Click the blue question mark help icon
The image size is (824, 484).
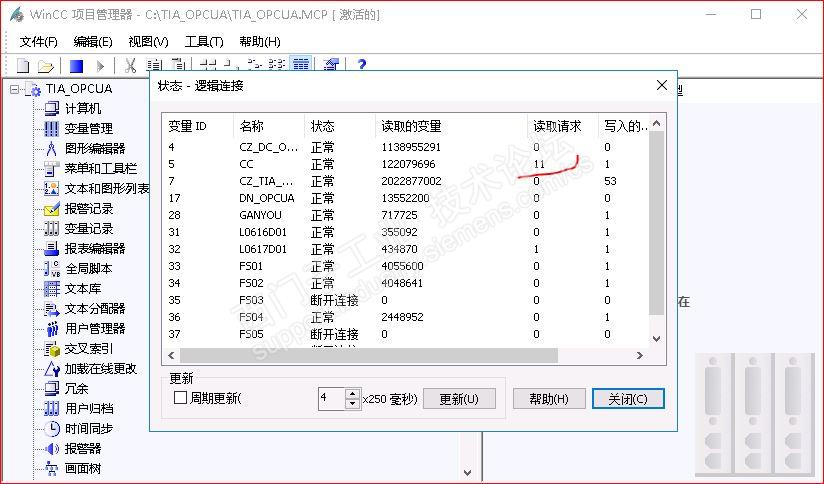(x=361, y=65)
